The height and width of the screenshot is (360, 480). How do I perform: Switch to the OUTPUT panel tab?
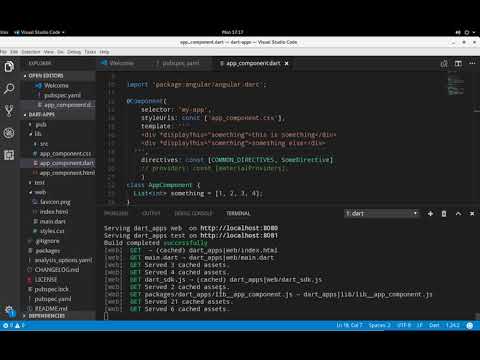point(151,213)
